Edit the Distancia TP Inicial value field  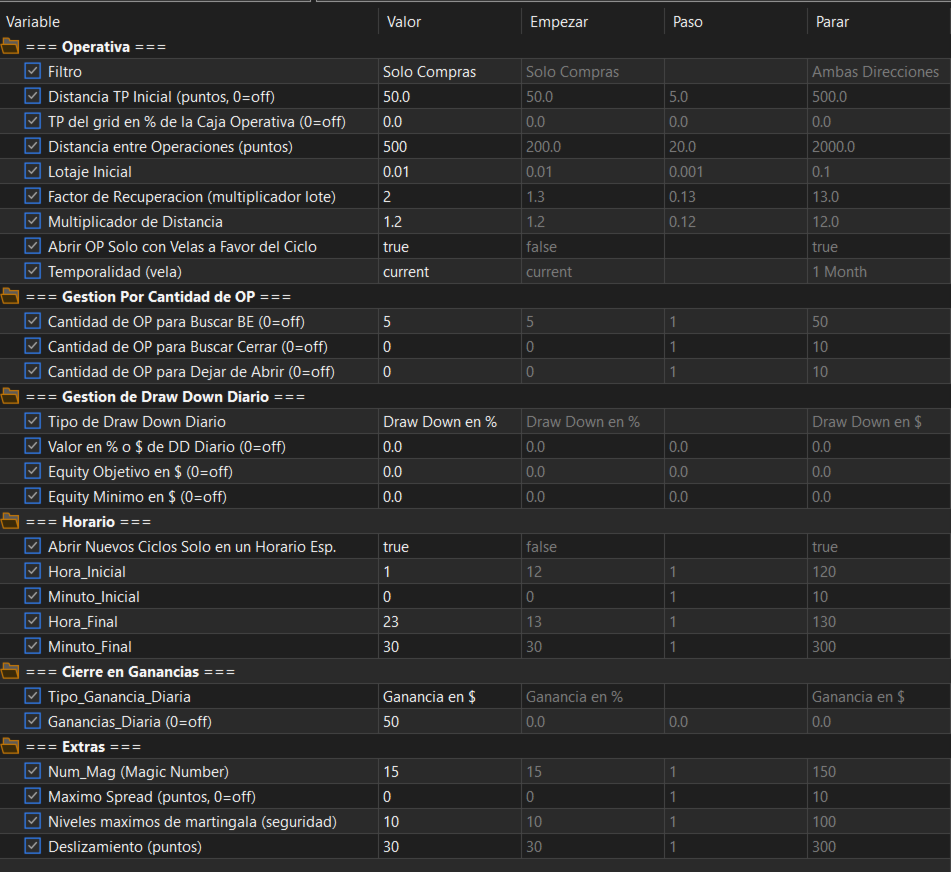[x=448, y=97]
